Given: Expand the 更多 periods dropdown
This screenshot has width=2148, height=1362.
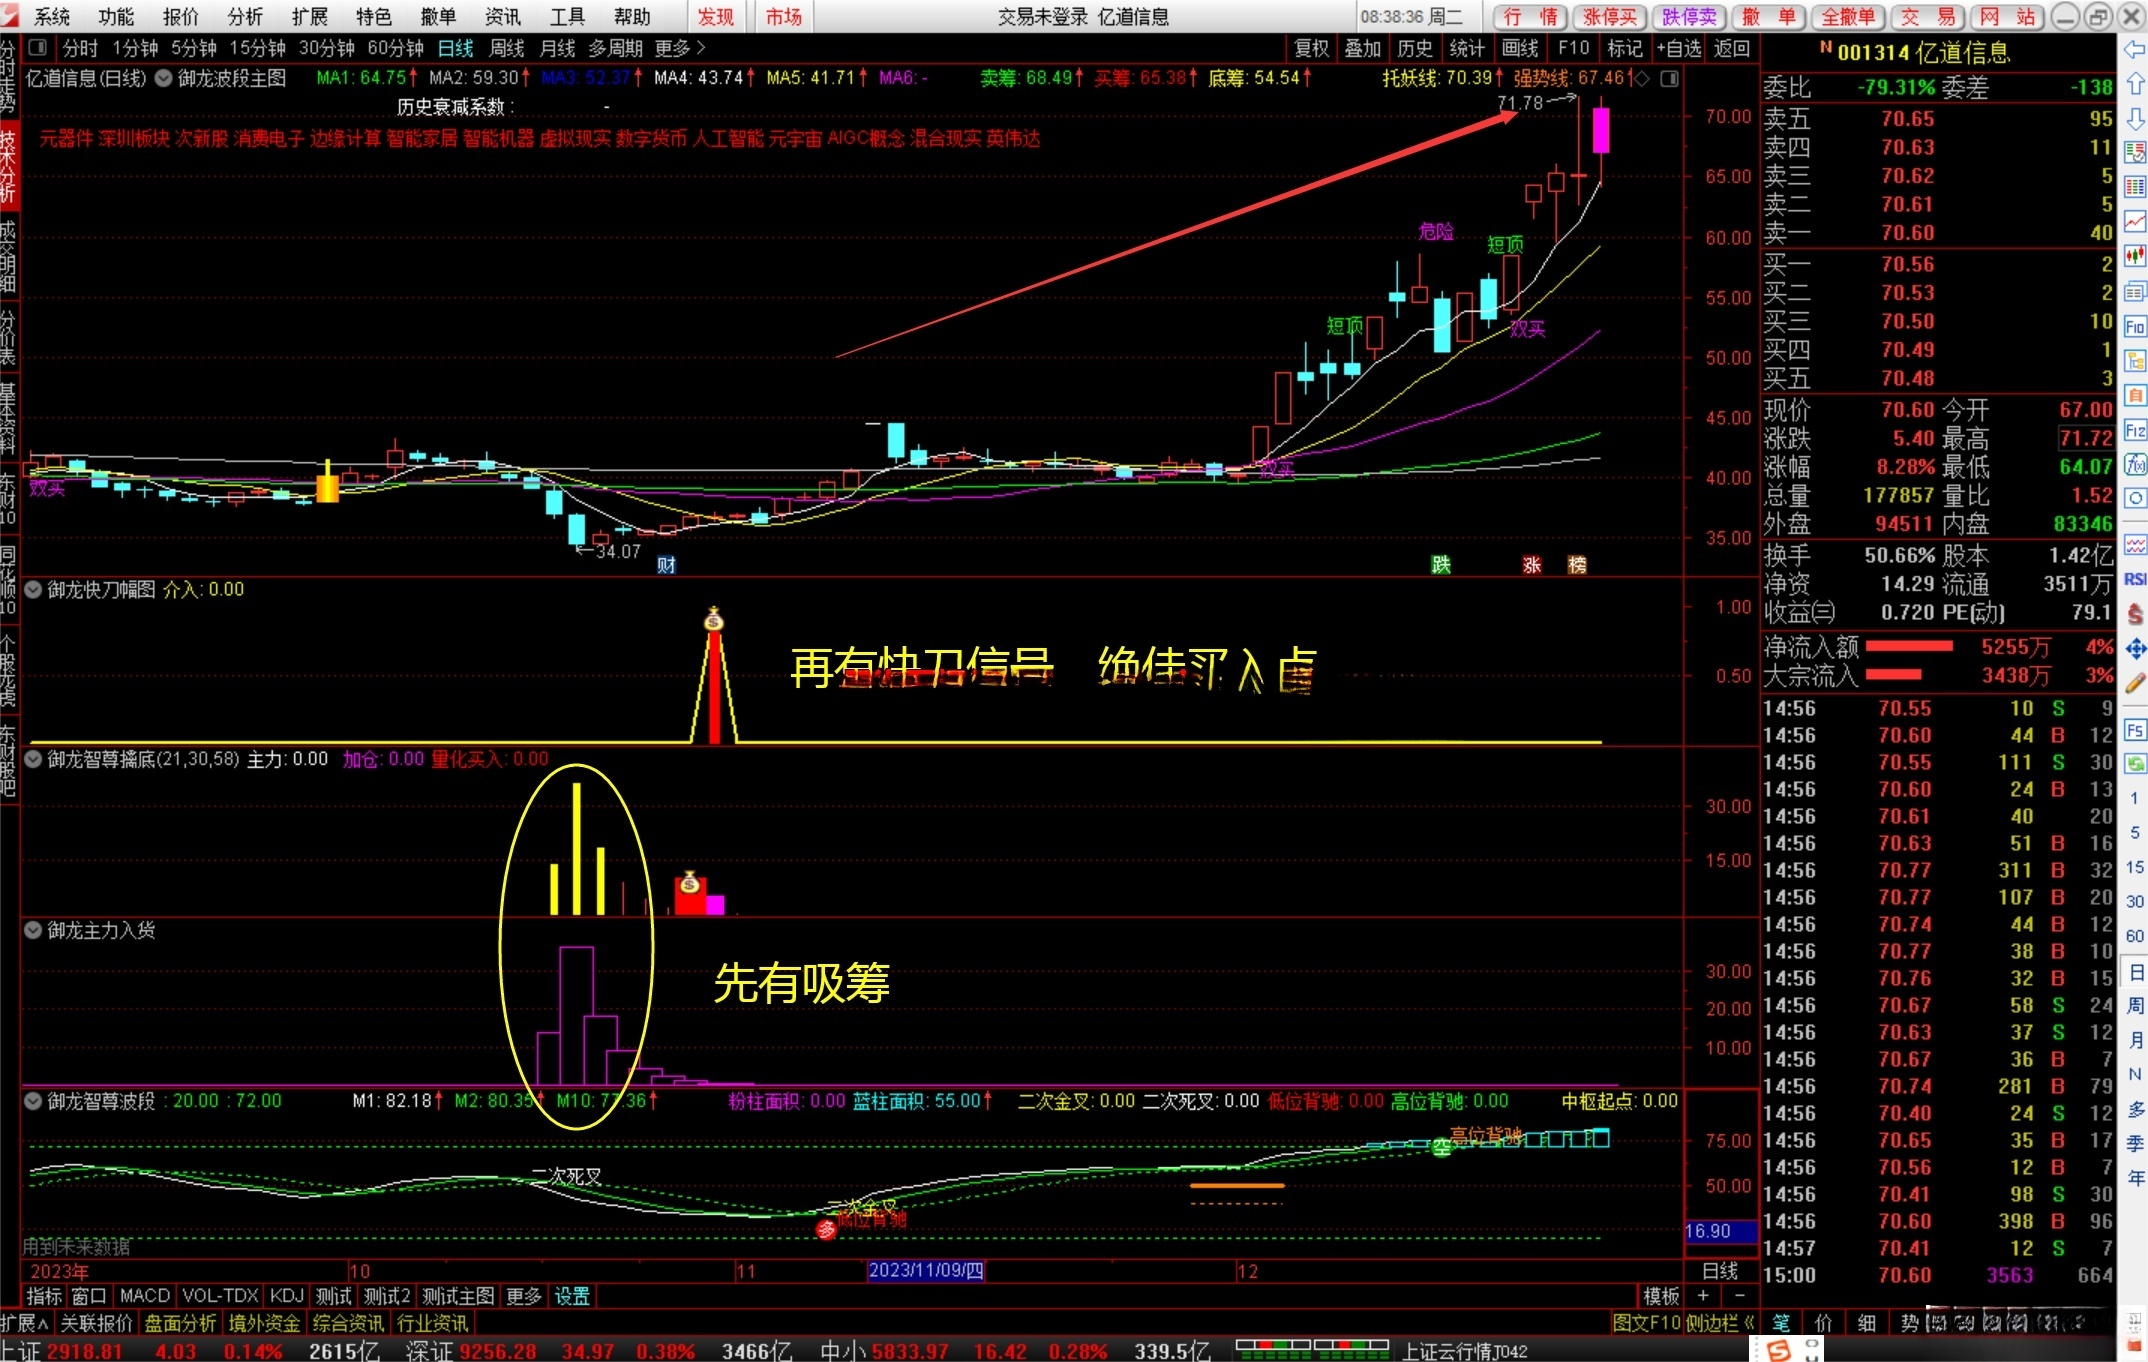Looking at the screenshot, I should point(680,48).
